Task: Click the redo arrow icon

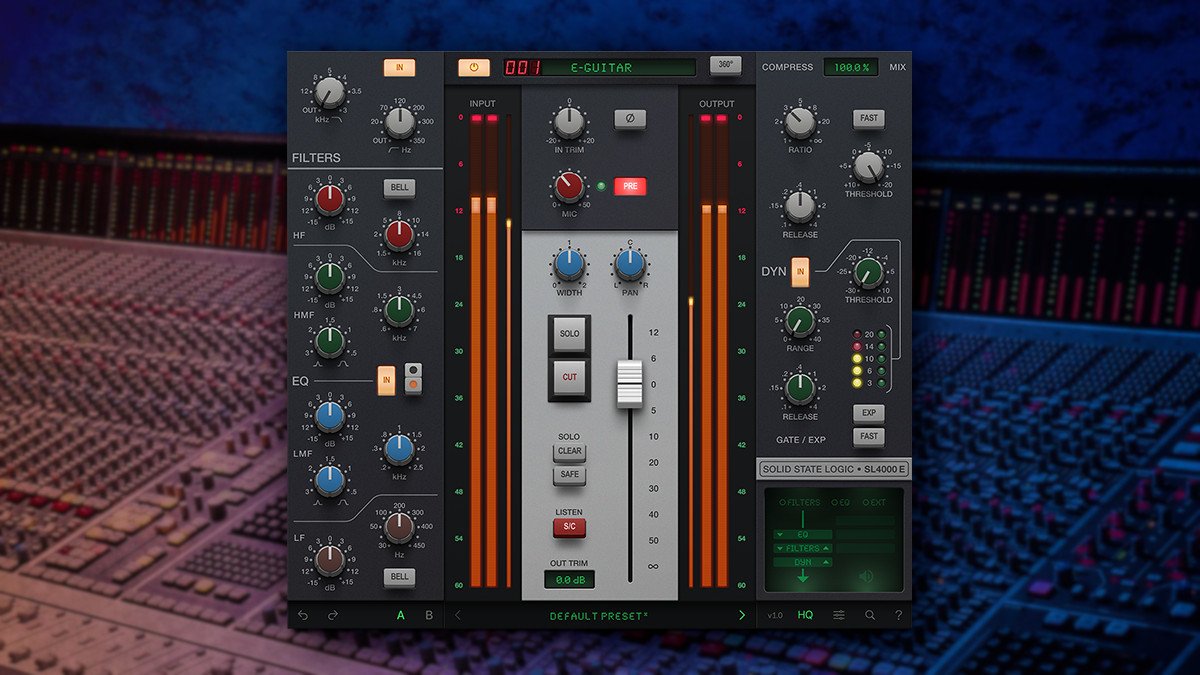Action: [332, 615]
